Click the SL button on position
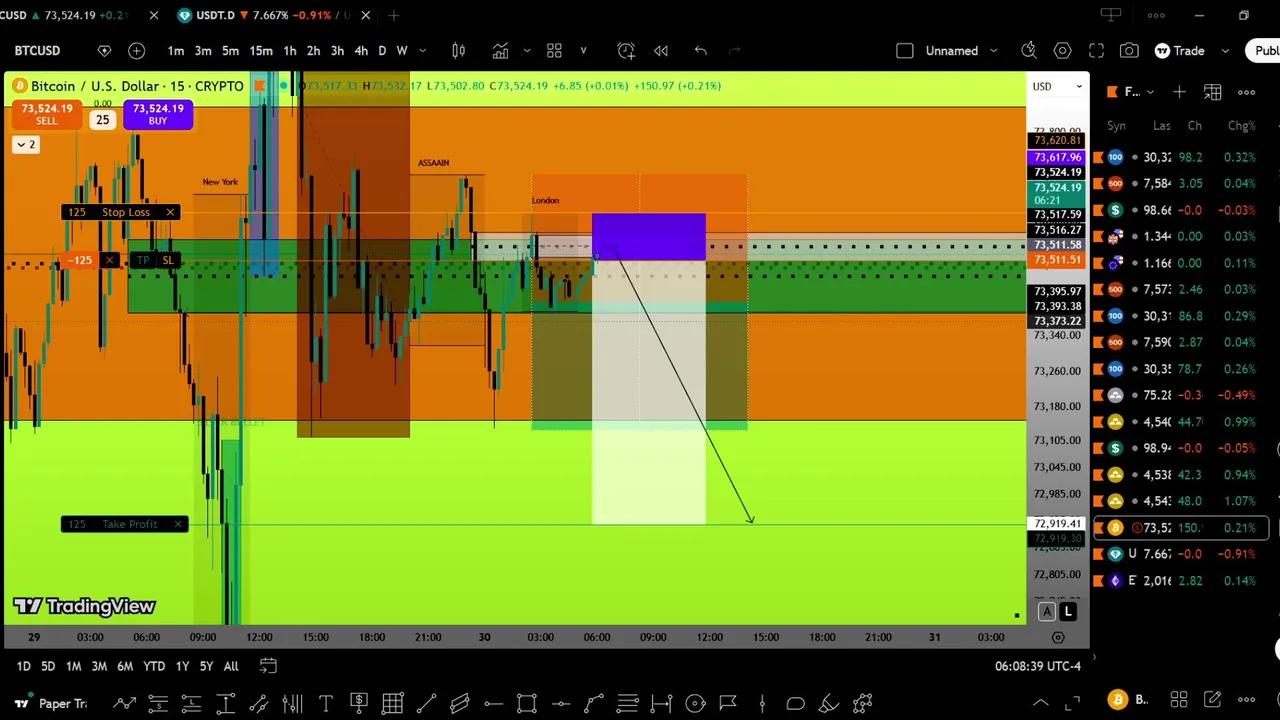 (x=168, y=260)
